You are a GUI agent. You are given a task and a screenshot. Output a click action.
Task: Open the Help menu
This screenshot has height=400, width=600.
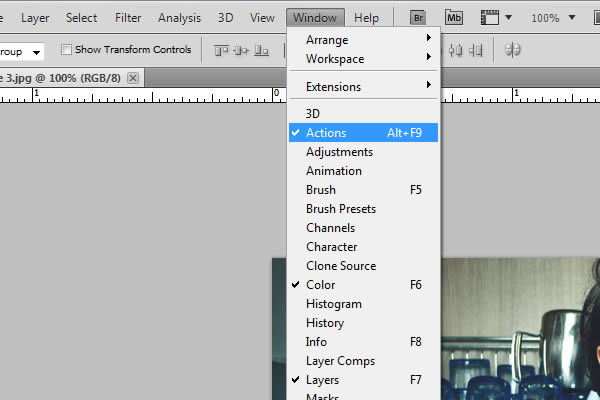tap(366, 18)
